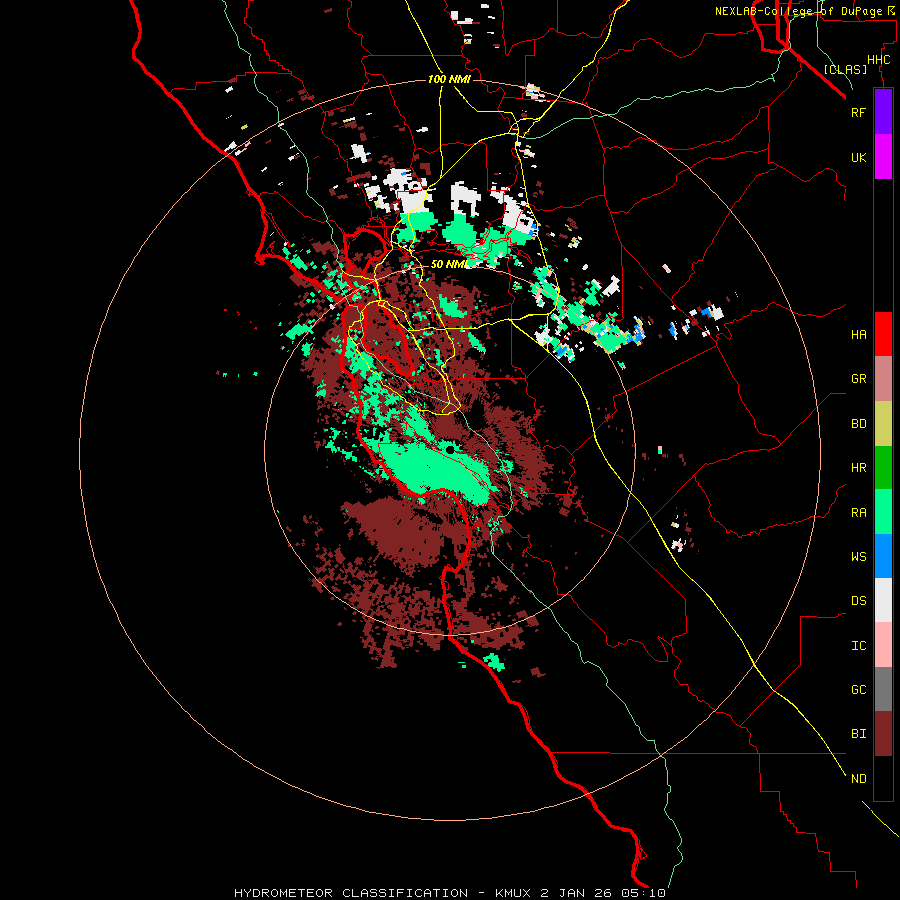The image size is (900, 900).
Task: Click the HHC product code text
Action: point(879,60)
